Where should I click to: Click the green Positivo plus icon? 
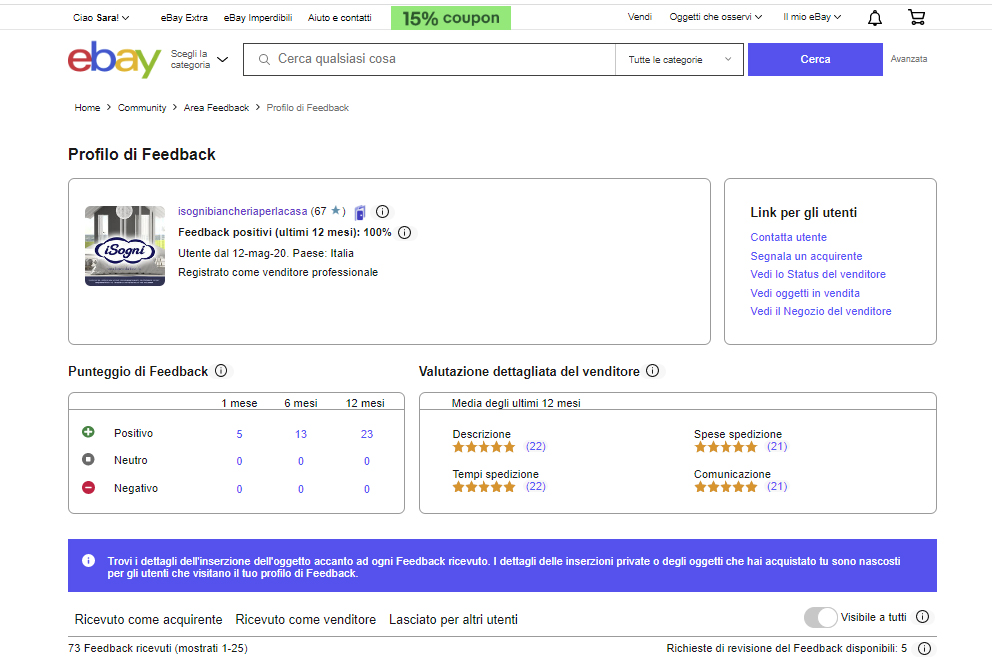pos(88,432)
